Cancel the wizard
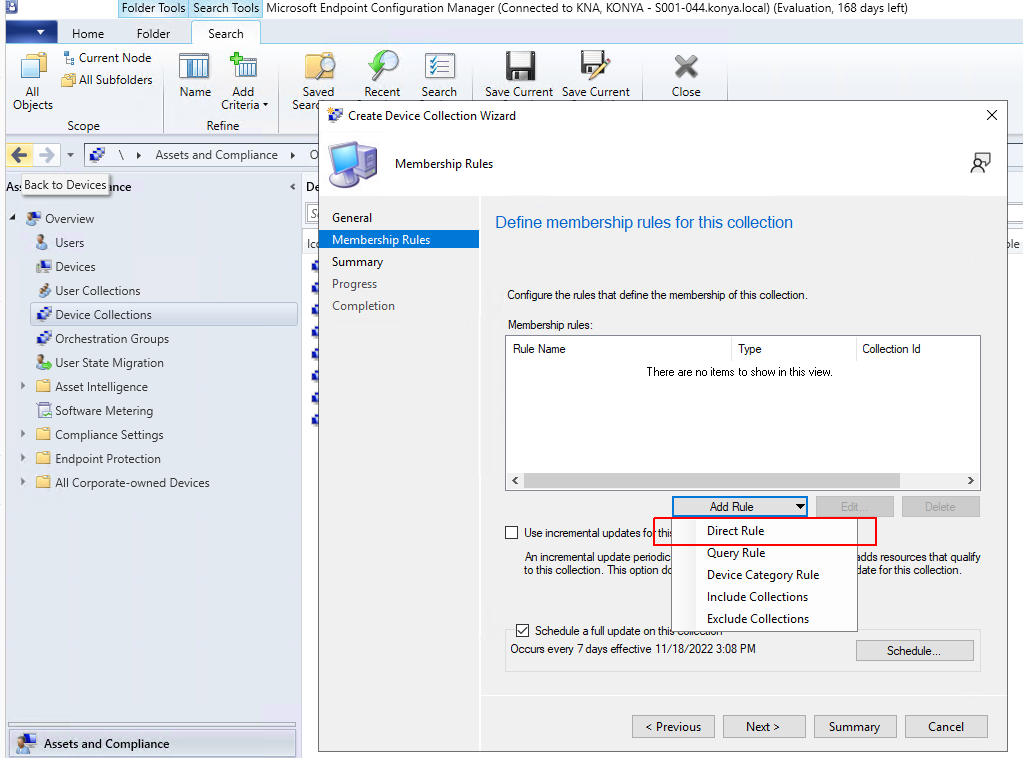Viewport: 1023px width, 758px height. tap(946, 727)
